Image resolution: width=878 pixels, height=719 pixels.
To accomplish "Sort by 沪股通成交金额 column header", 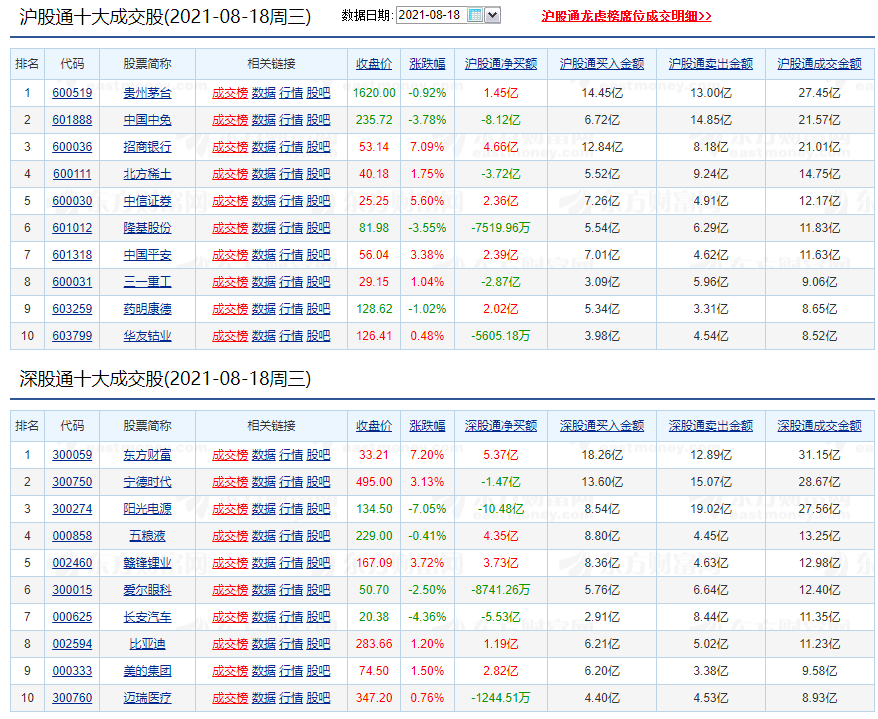I will pos(819,64).
